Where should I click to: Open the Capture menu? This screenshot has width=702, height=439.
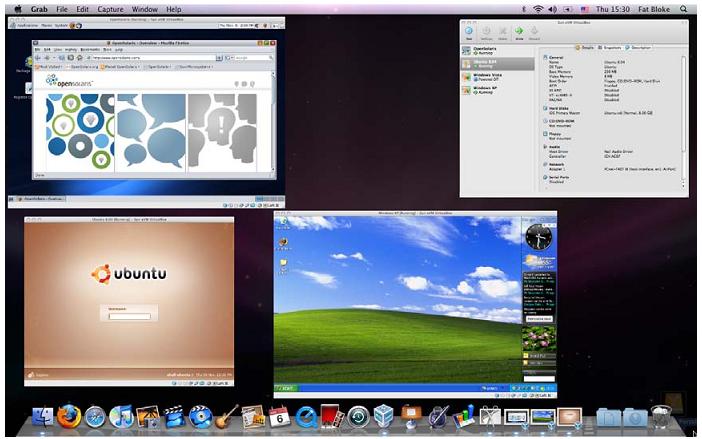coord(110,9)
